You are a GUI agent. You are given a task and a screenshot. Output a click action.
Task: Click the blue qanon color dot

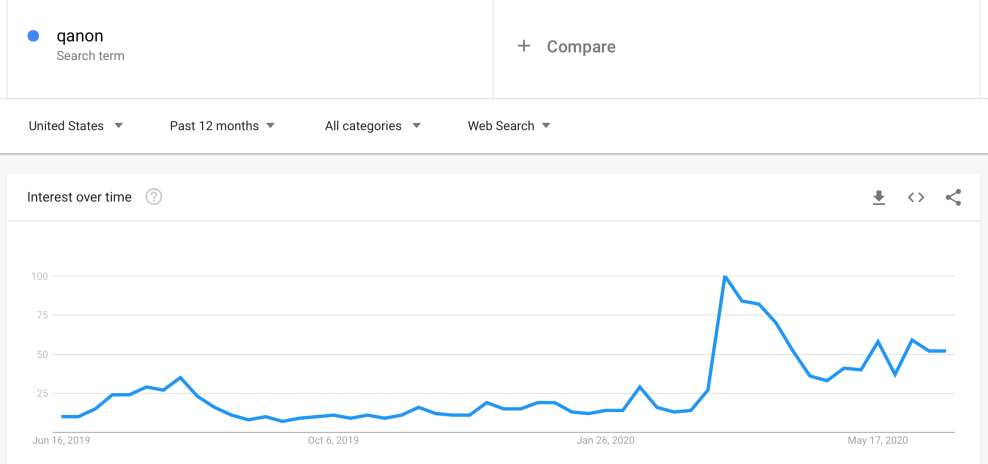click(33, 36)
